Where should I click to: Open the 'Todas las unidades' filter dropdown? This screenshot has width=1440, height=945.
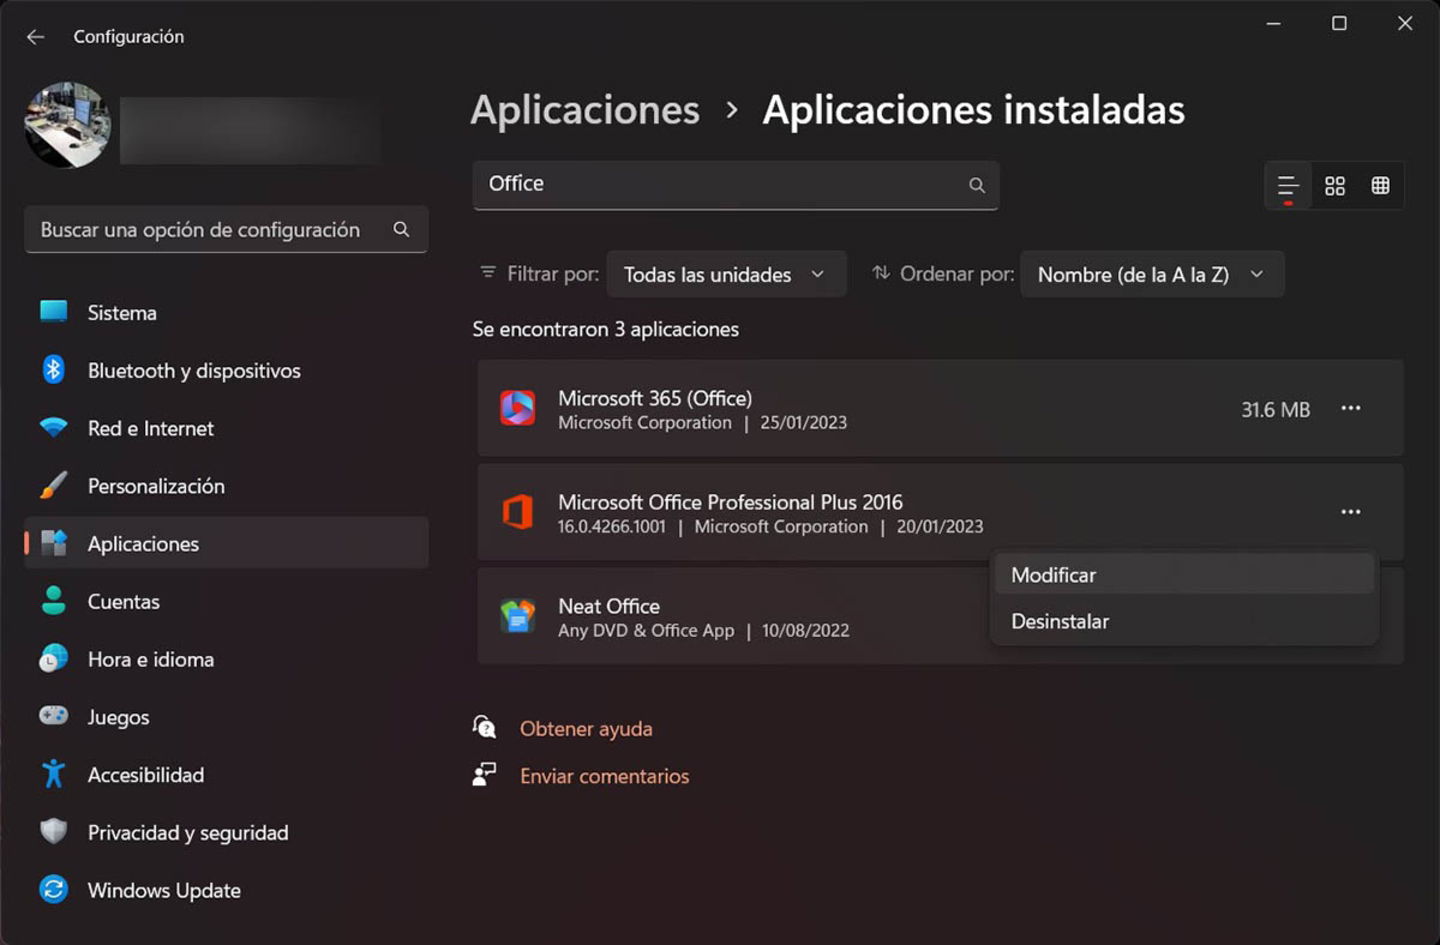coord(726,274)
